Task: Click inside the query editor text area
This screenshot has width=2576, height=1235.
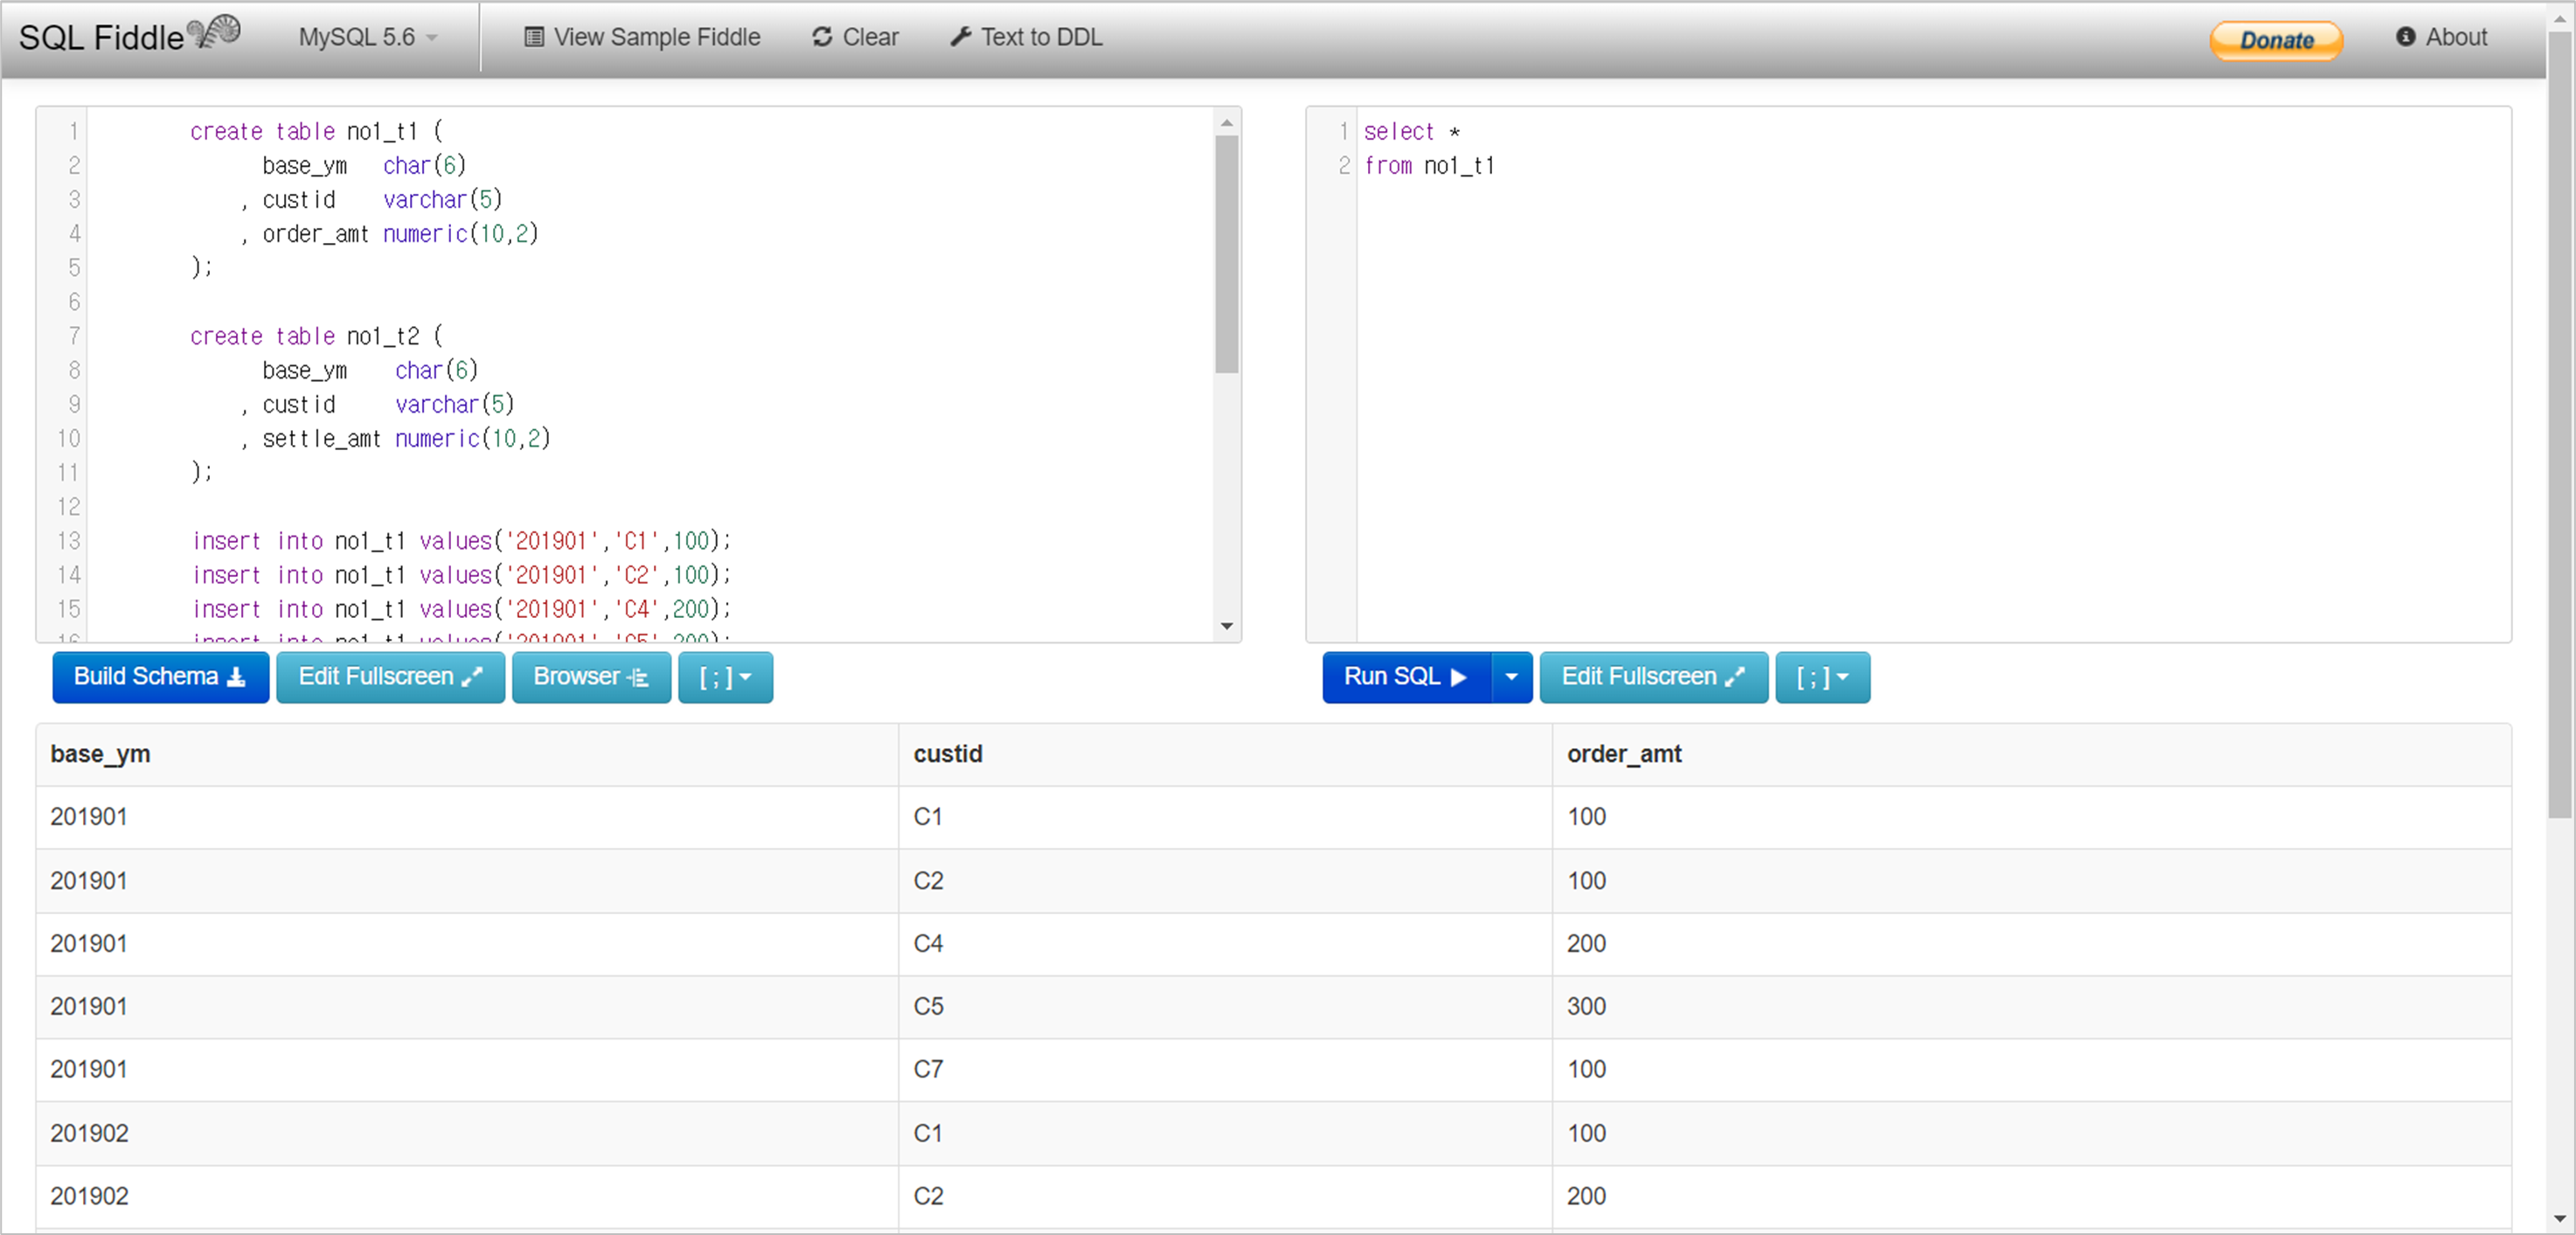Action: [1900, 400]
